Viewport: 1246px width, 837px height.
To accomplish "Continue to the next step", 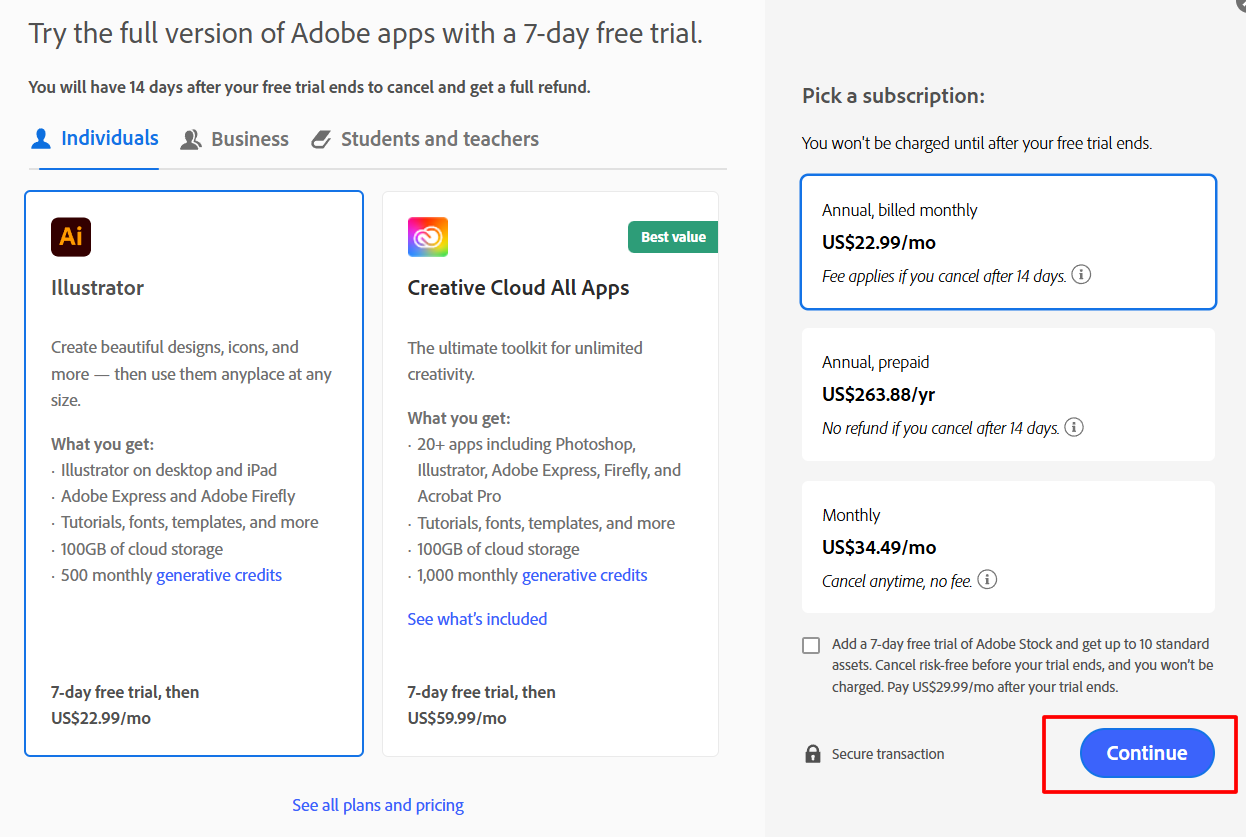I will tap(1147, 753).
